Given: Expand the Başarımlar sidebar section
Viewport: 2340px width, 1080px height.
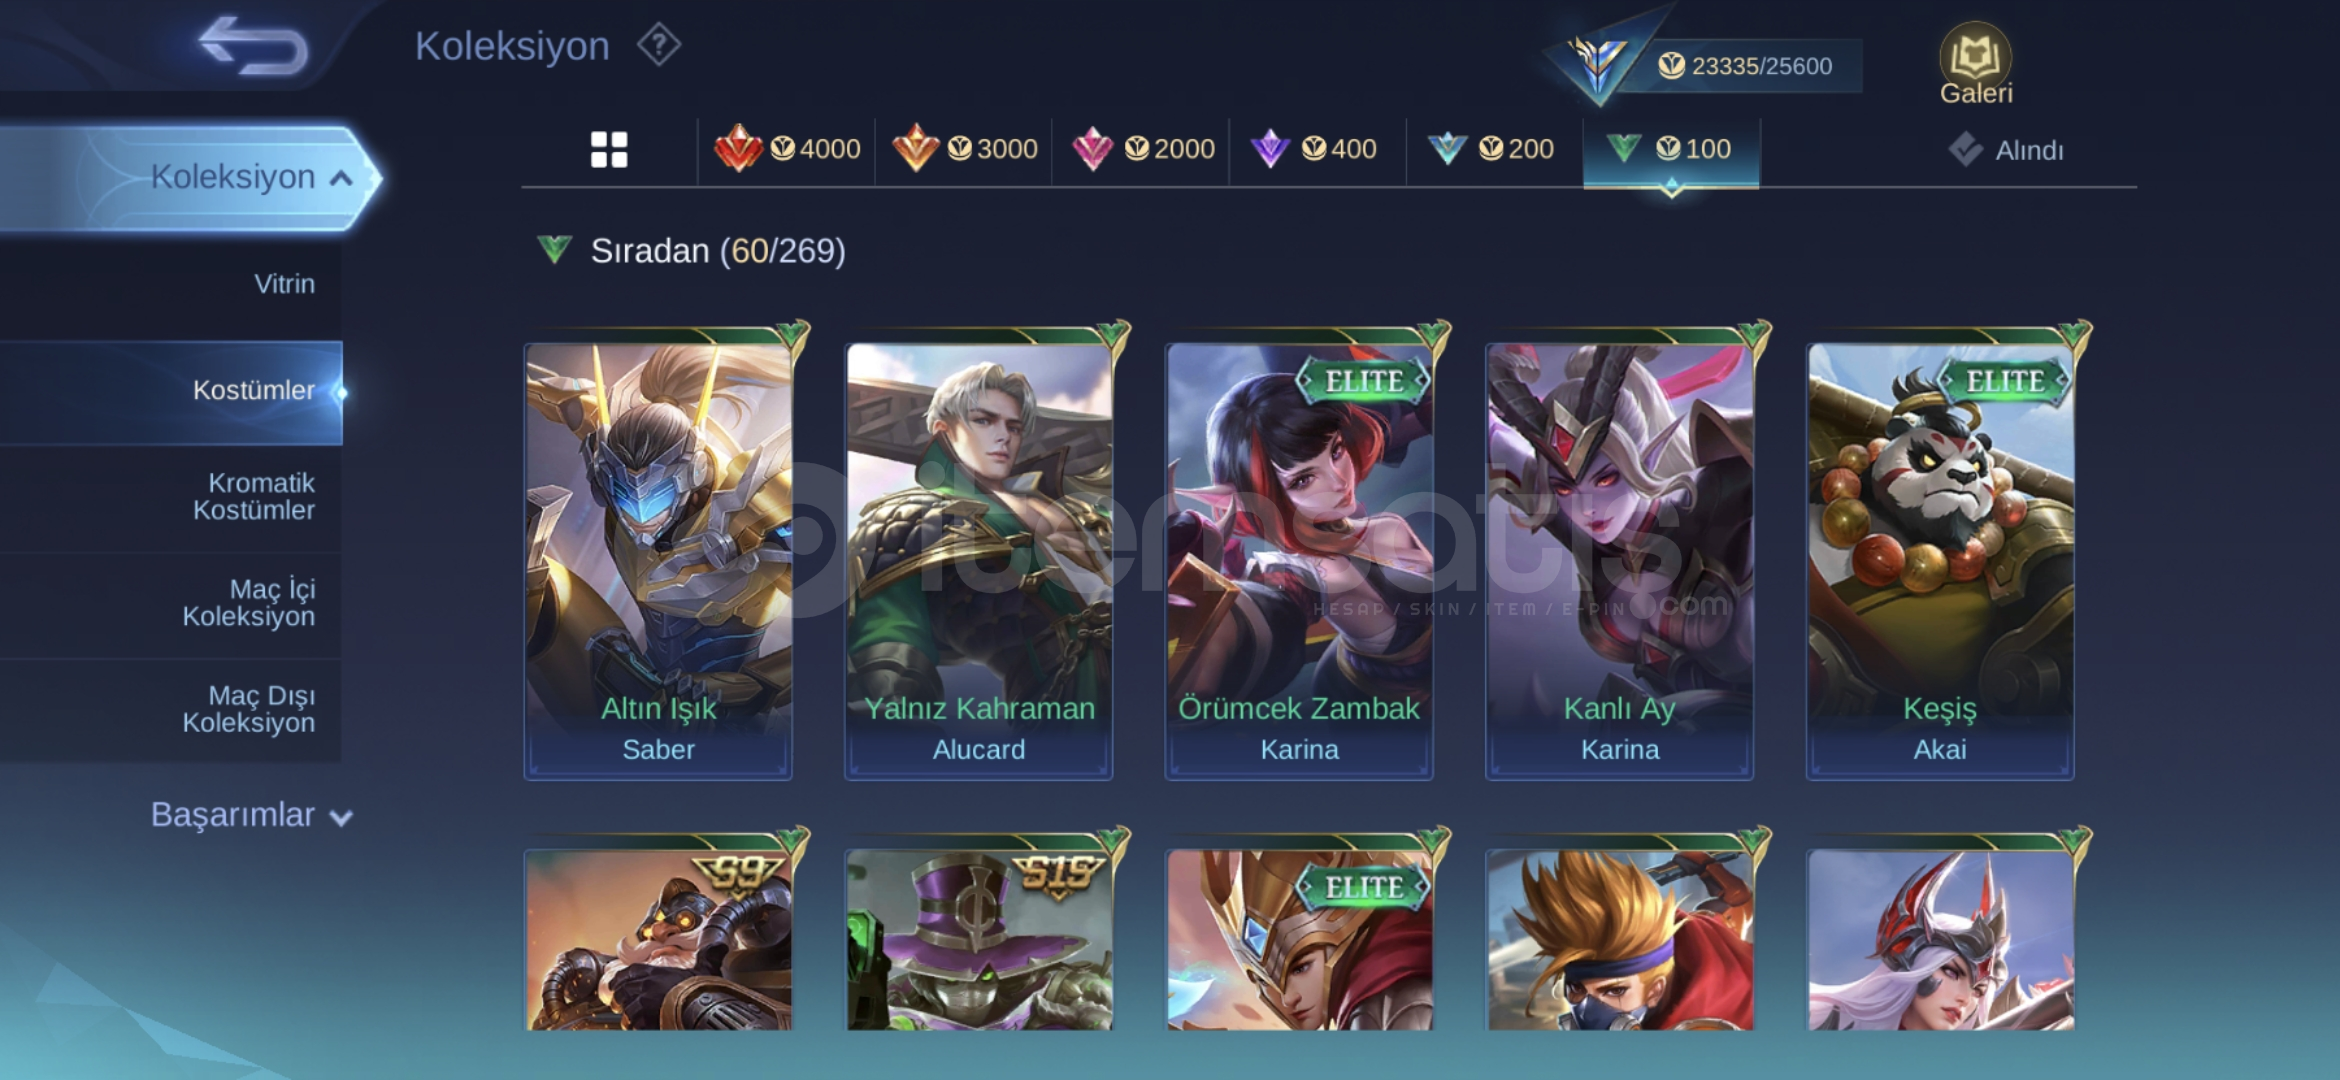Looking at the screenshot, I should click(251, 815).
